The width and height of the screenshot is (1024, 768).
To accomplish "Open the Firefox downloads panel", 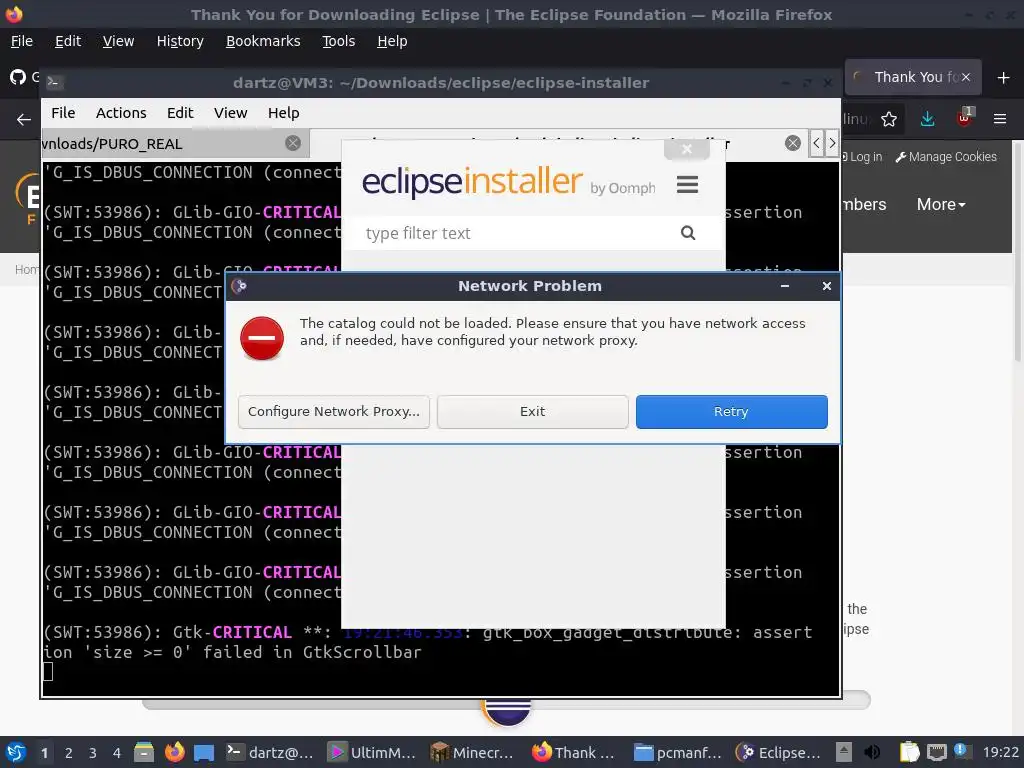I will 927,119.
